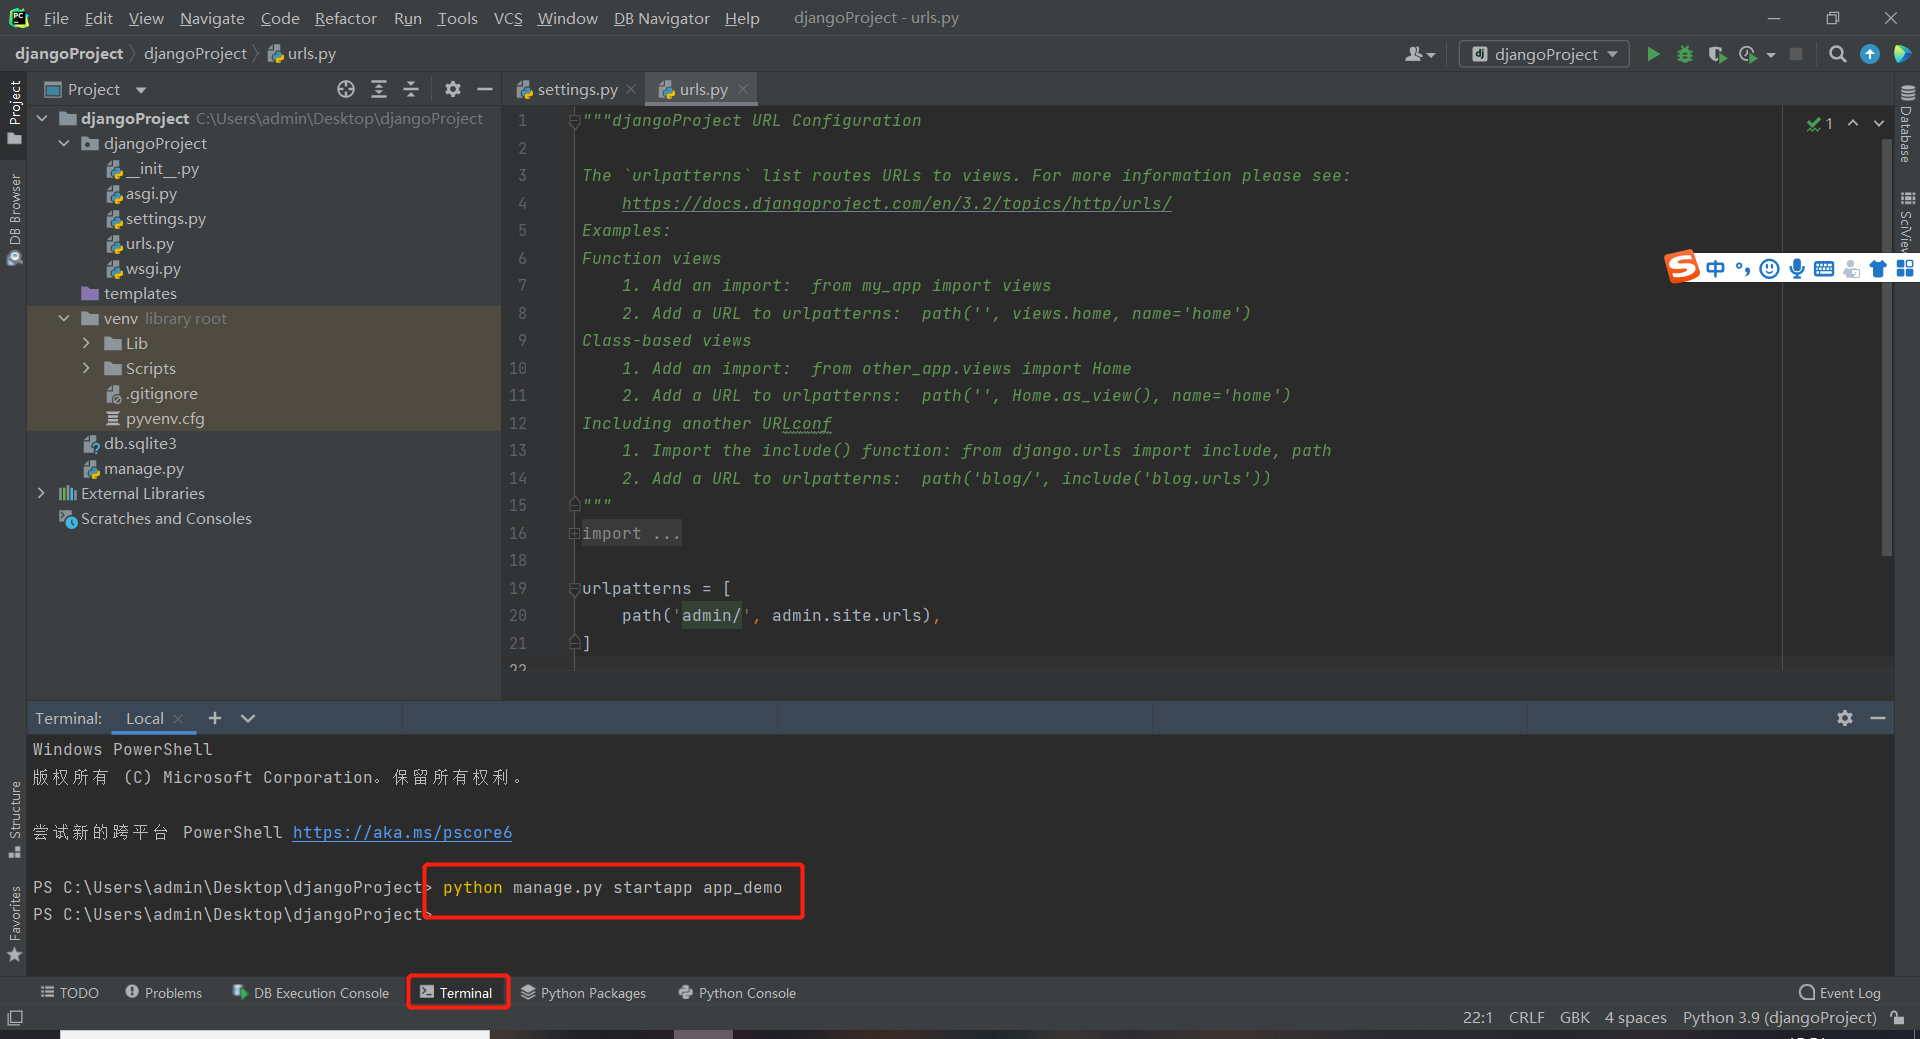Open the templates folder

pyautogui.click(x=140, y=293)
